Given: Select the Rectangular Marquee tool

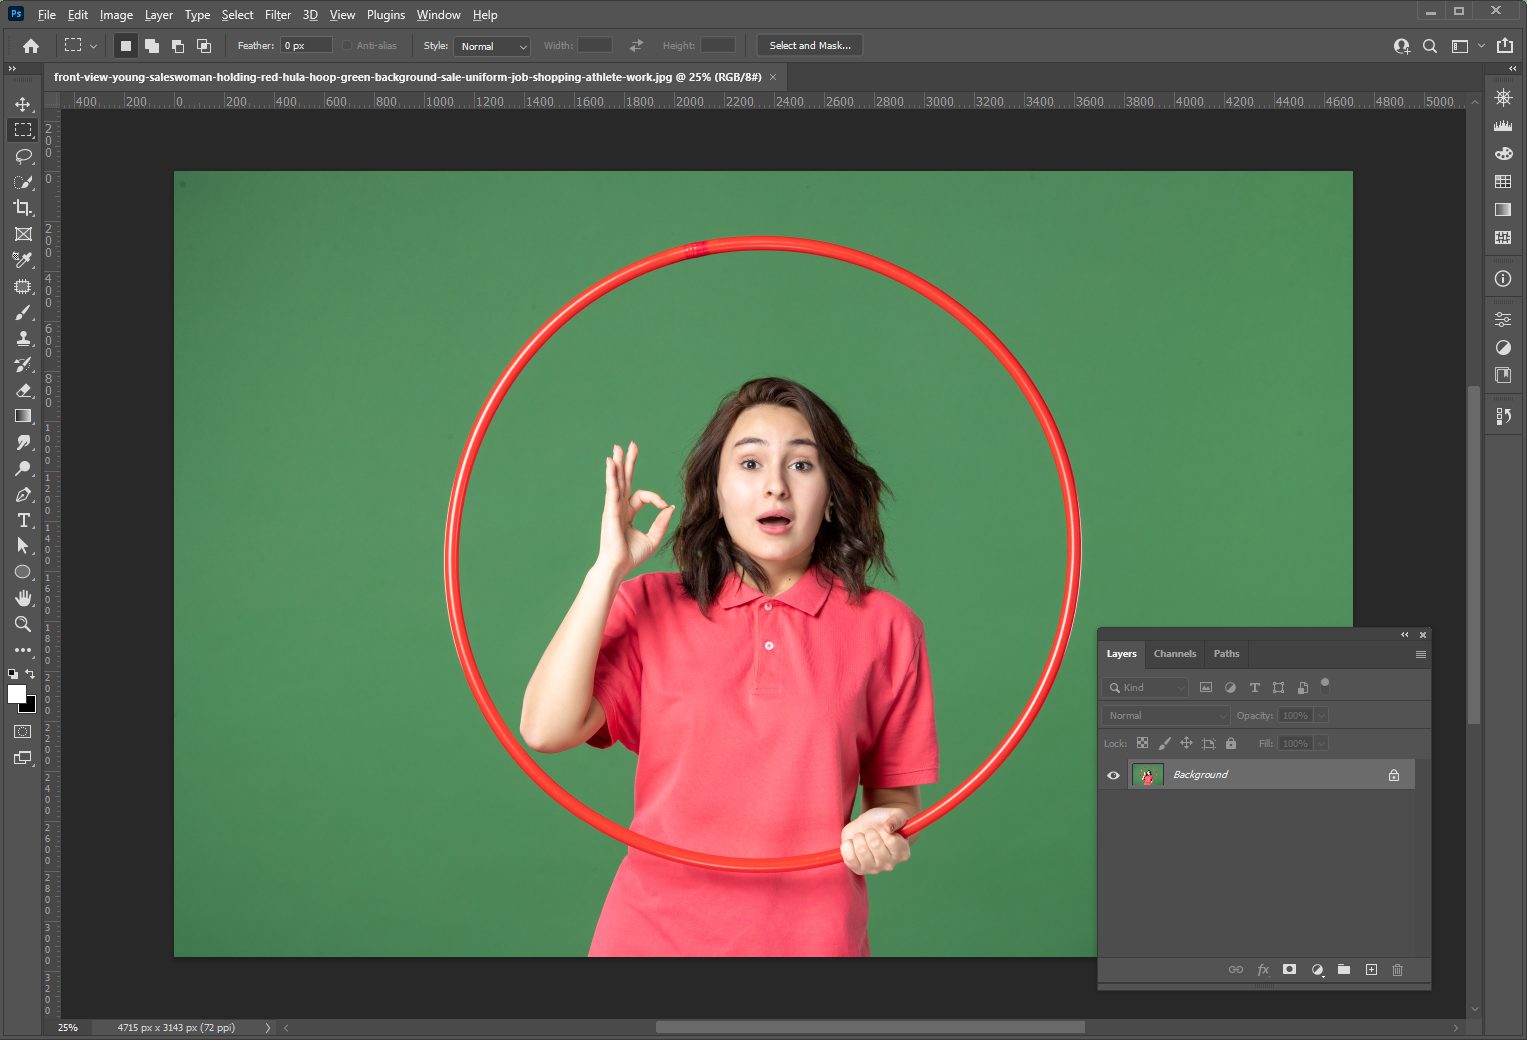Looking at the screenshot, I should pyautogui.click(x=23, y=130).
